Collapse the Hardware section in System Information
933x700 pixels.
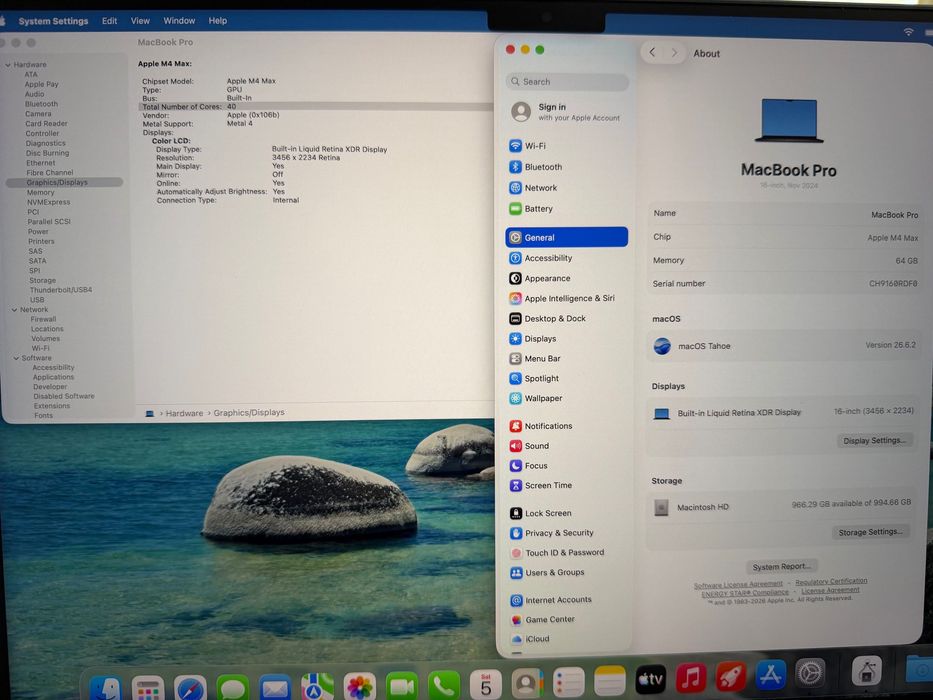click(x=8, y=64)
